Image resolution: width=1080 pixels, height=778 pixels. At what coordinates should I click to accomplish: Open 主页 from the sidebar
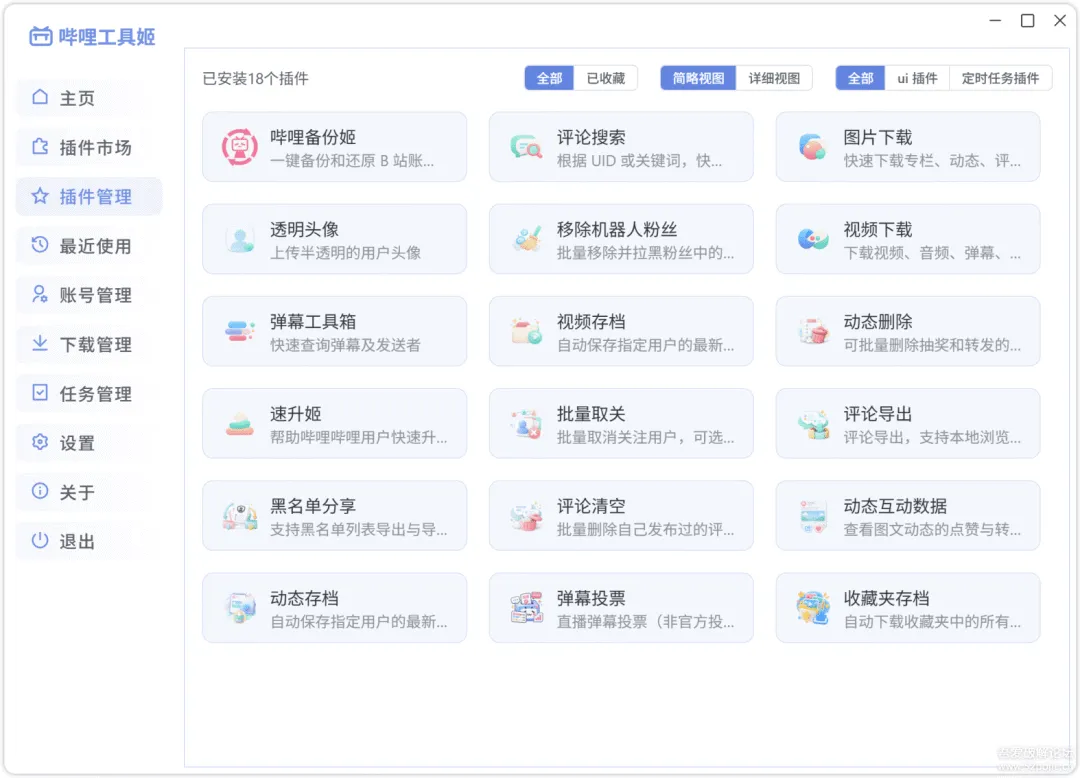click(89, 98)
